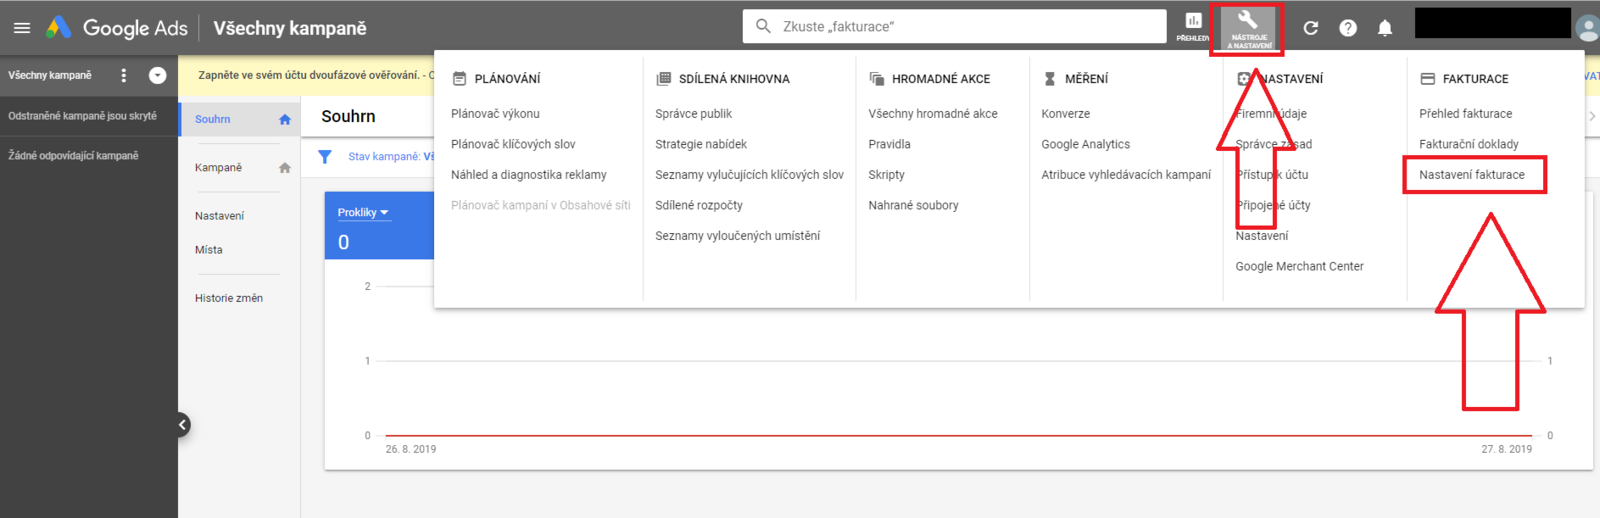Viewport: 1600px width, 518px height.
Task: Click the search magnifier icon
Action: tap(763, 26)
